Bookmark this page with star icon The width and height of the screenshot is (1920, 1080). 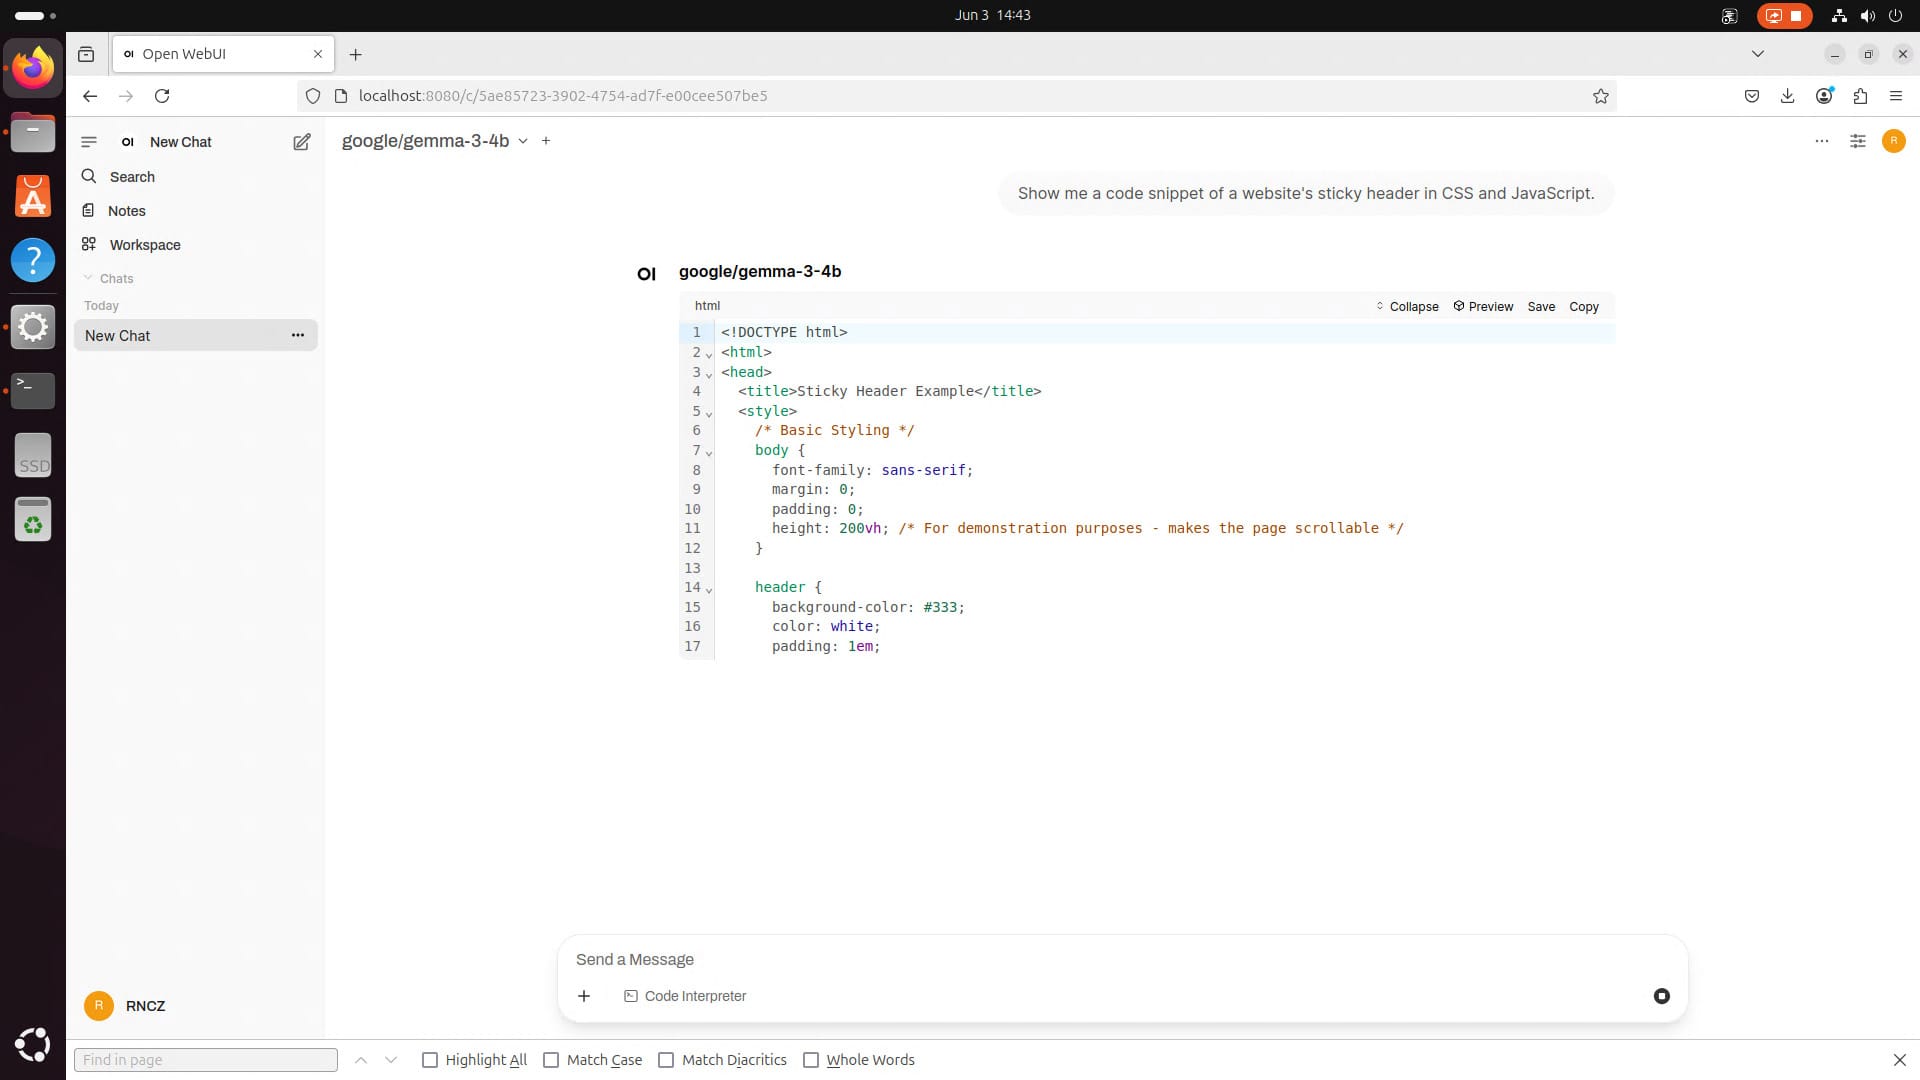click(1601, 96)
